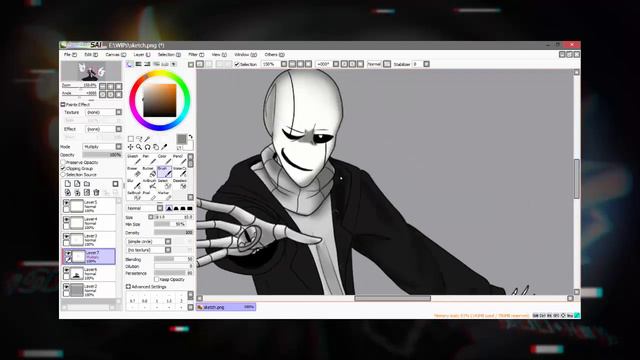This screenshot has height=360, width=640.
Task: Open the Window menu
Action: [245, 54]
